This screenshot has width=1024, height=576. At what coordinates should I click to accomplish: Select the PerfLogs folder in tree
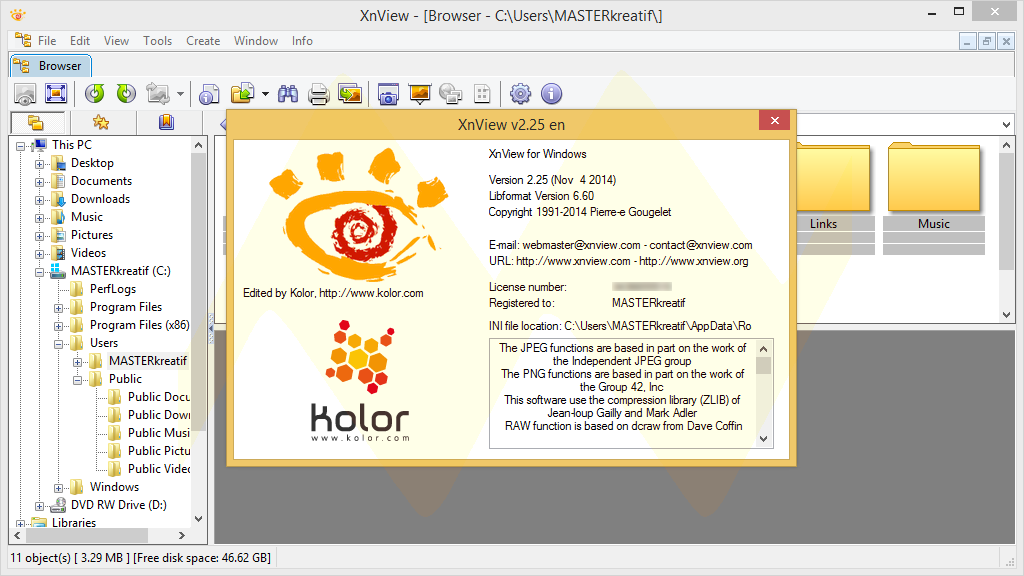[x=113, y=289]
